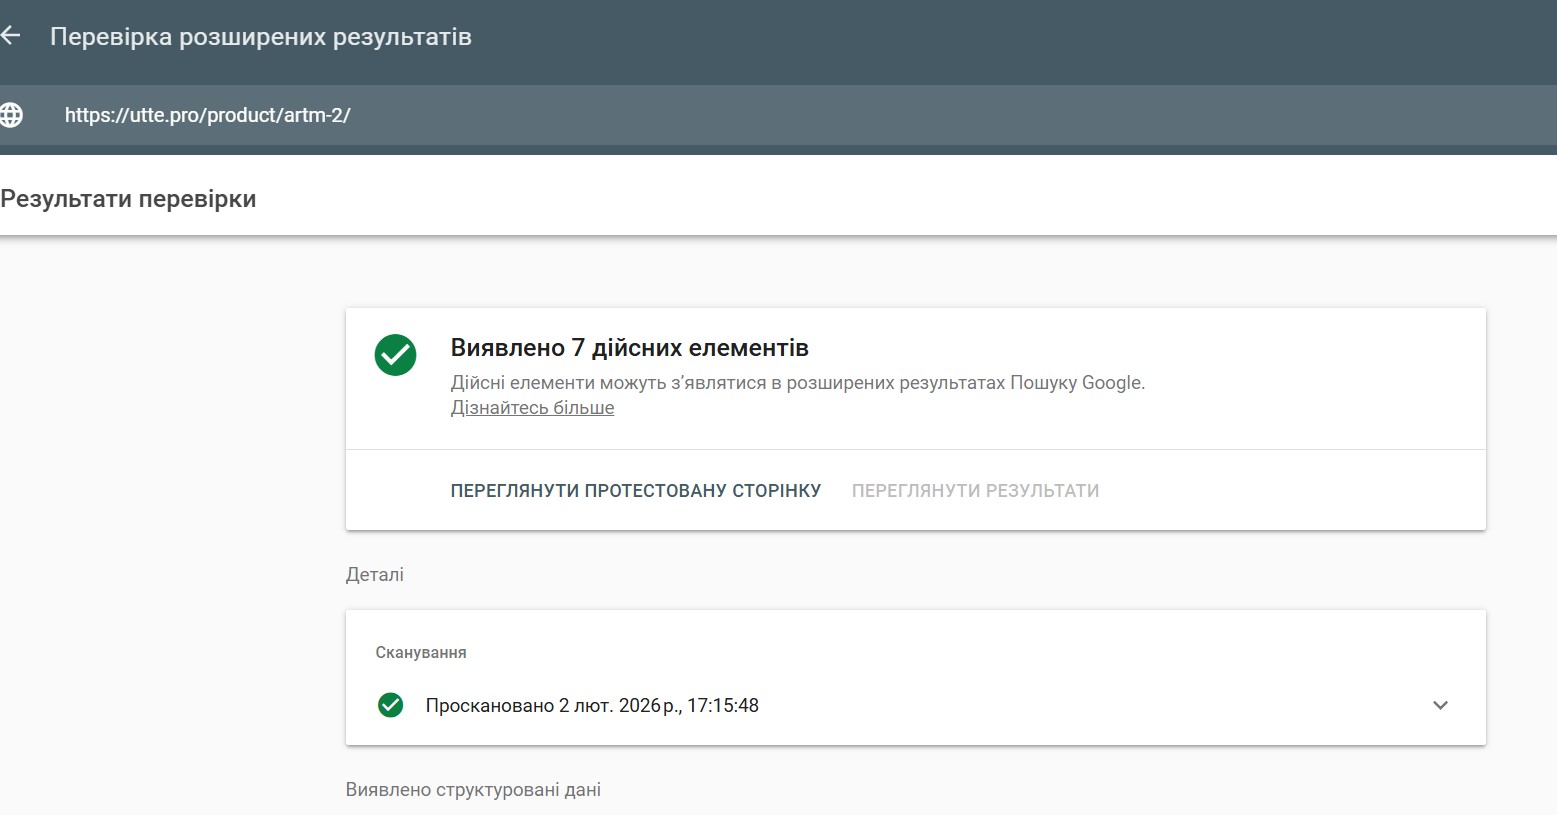This screenshot has width=1557, height=815.
Task: Expand the Сканування details chevron
Action: (1440, 705)
